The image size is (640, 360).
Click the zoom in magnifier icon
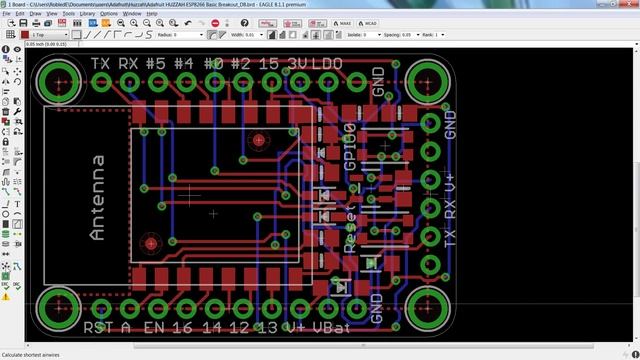pyautogui.click(x=133, y=23)
